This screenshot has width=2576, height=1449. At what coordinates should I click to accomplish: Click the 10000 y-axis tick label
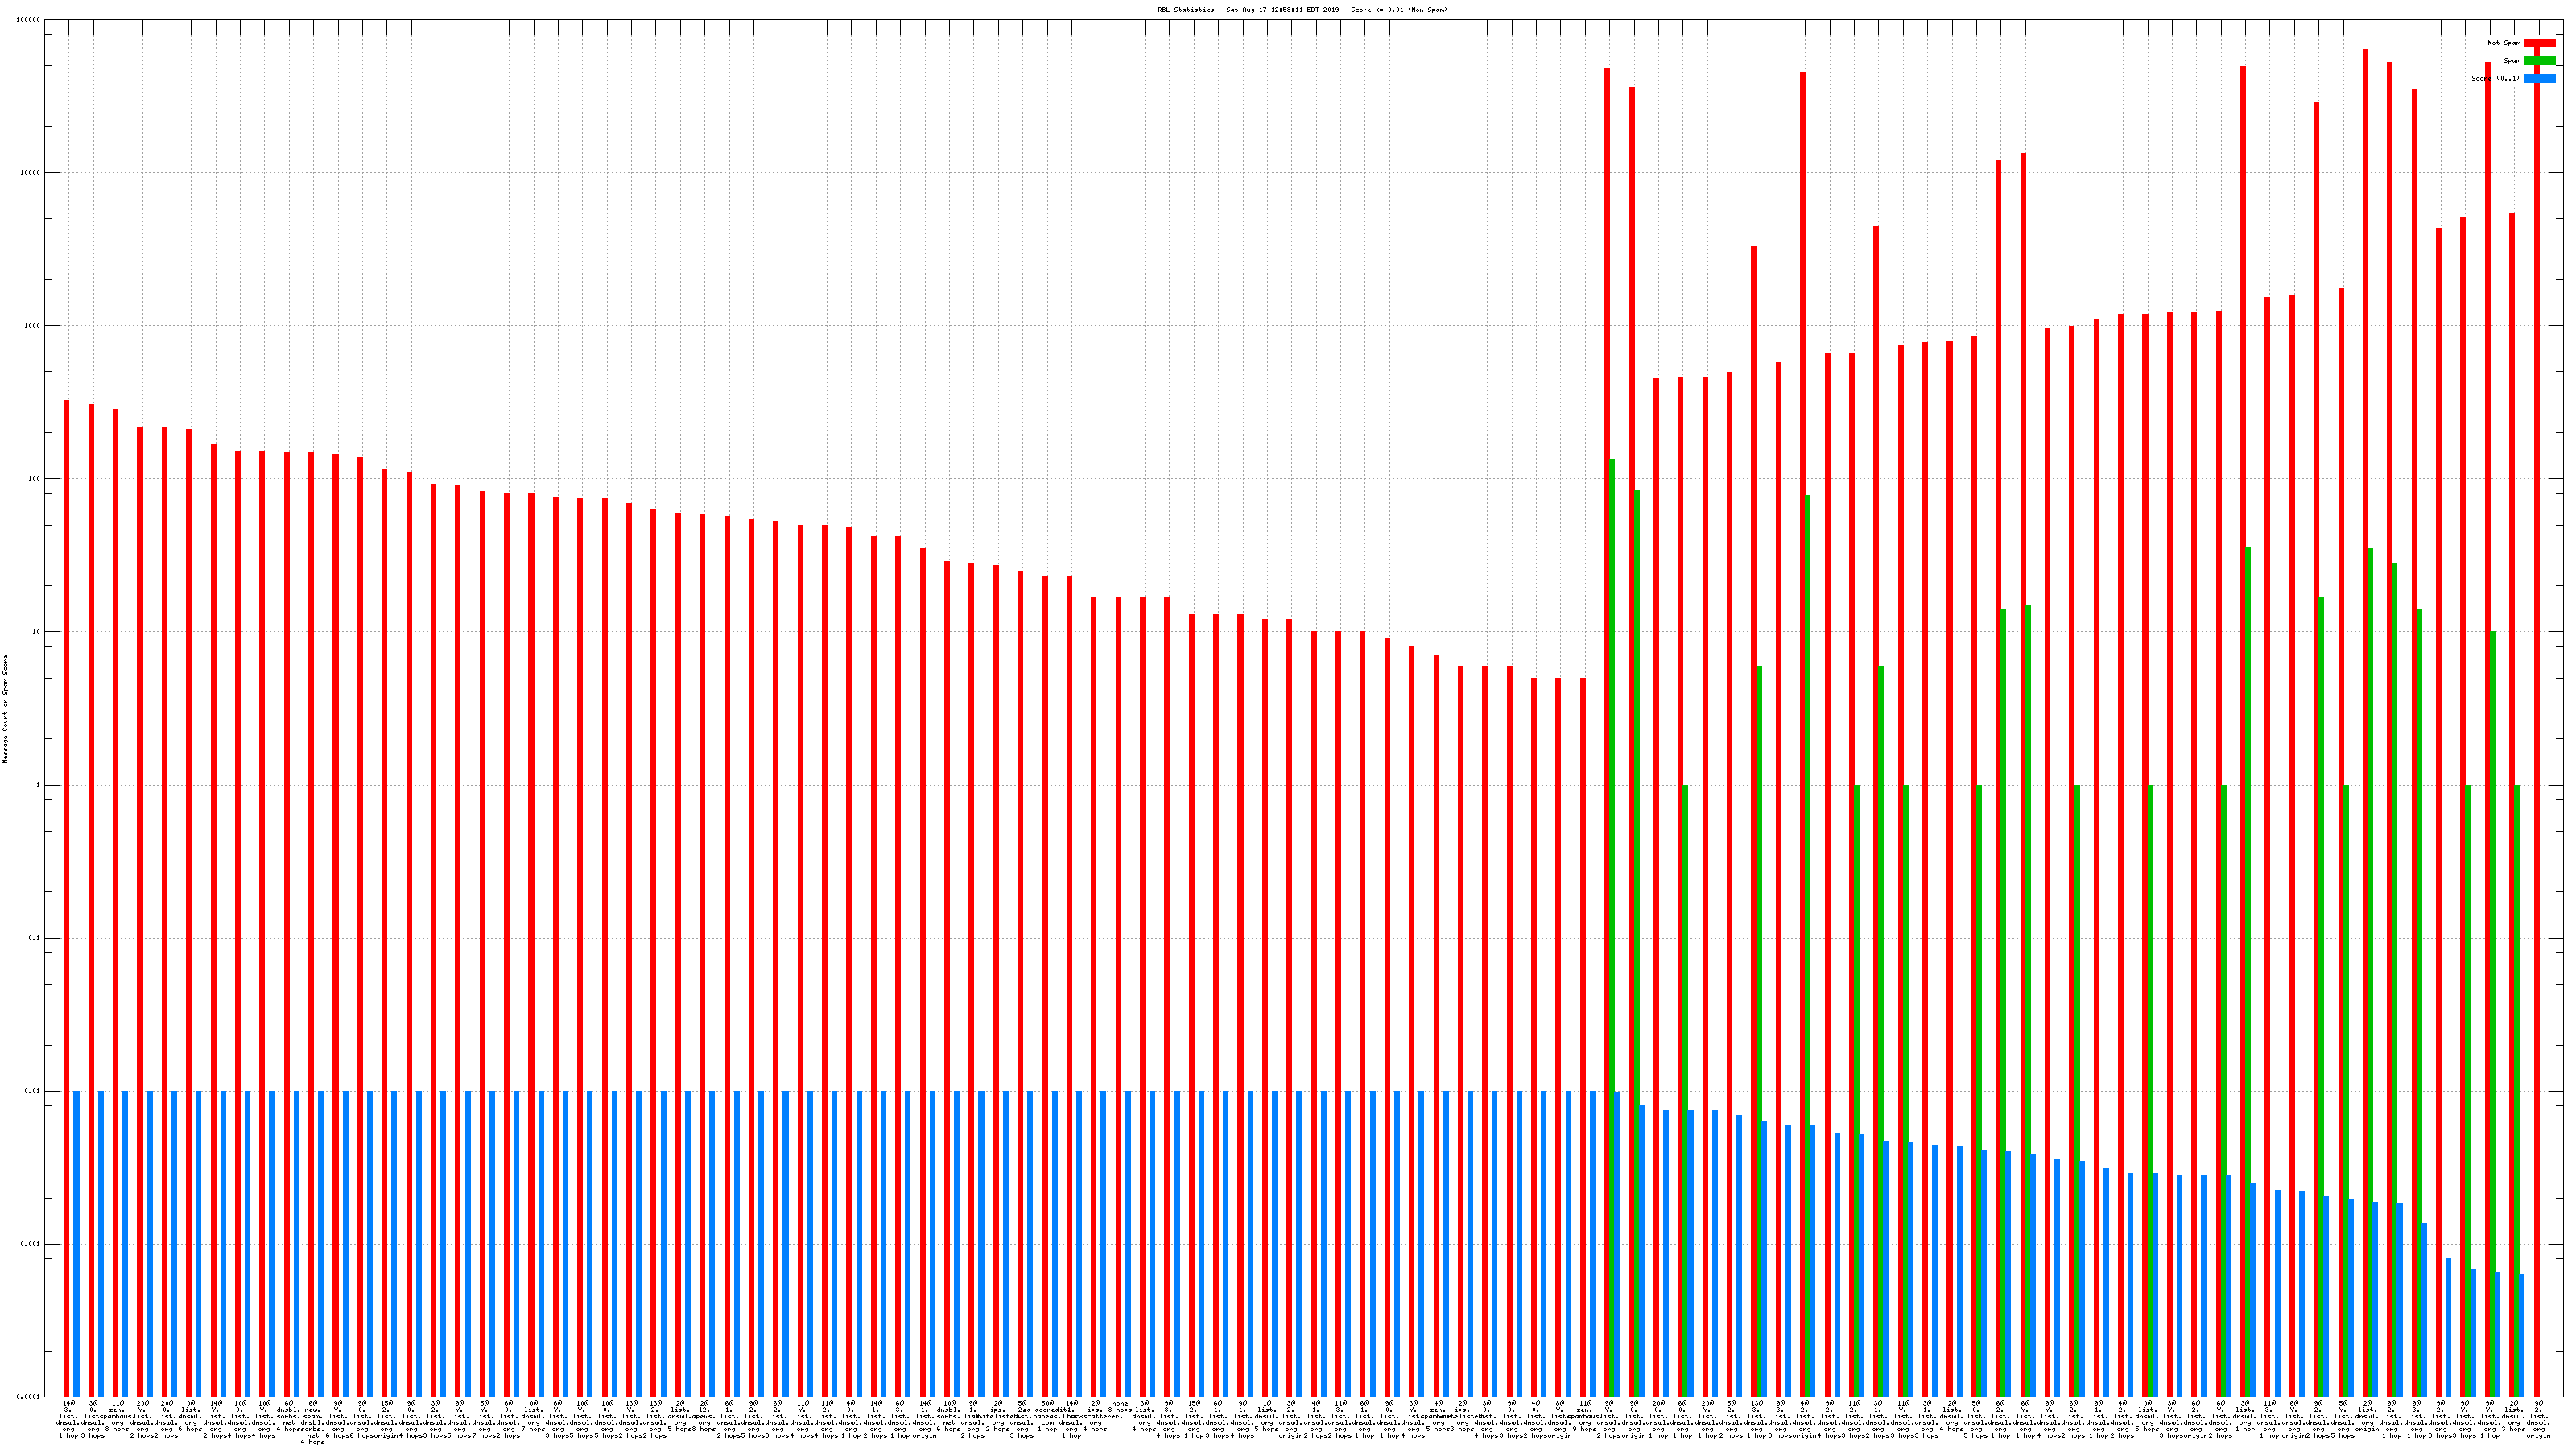point(31,173)
